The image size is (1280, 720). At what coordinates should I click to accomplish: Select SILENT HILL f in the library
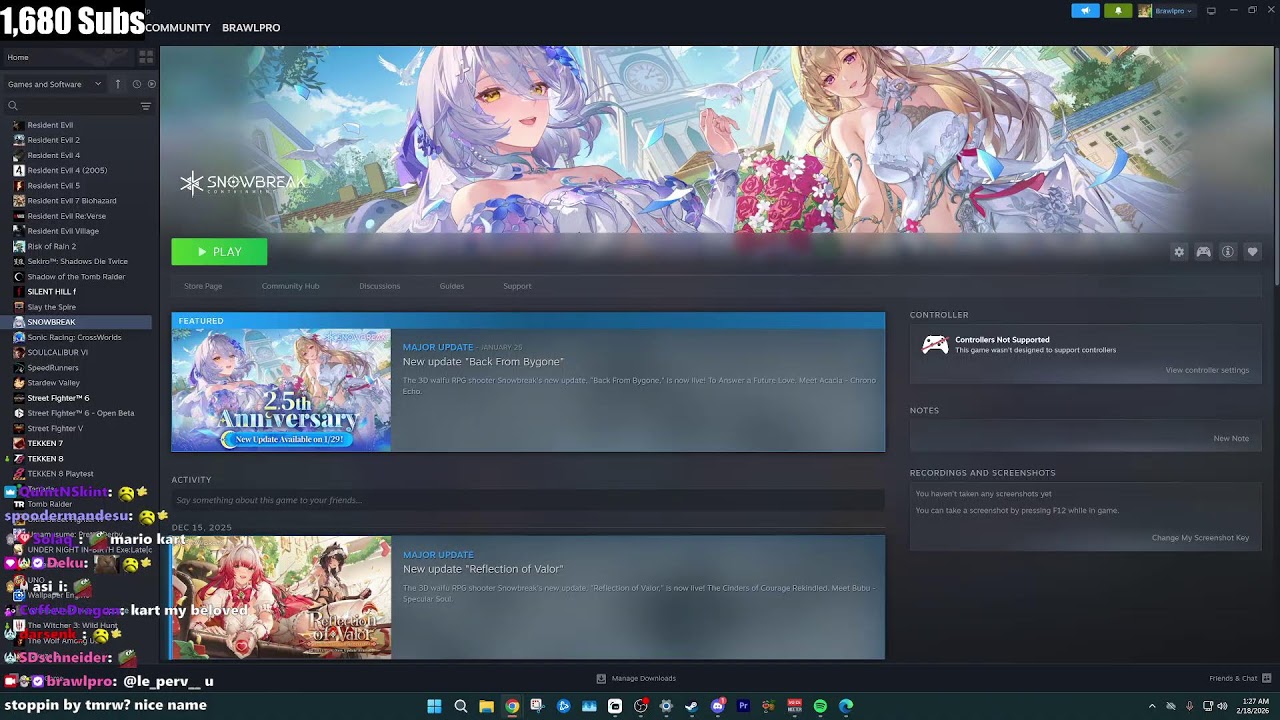[x=51, y=292]
